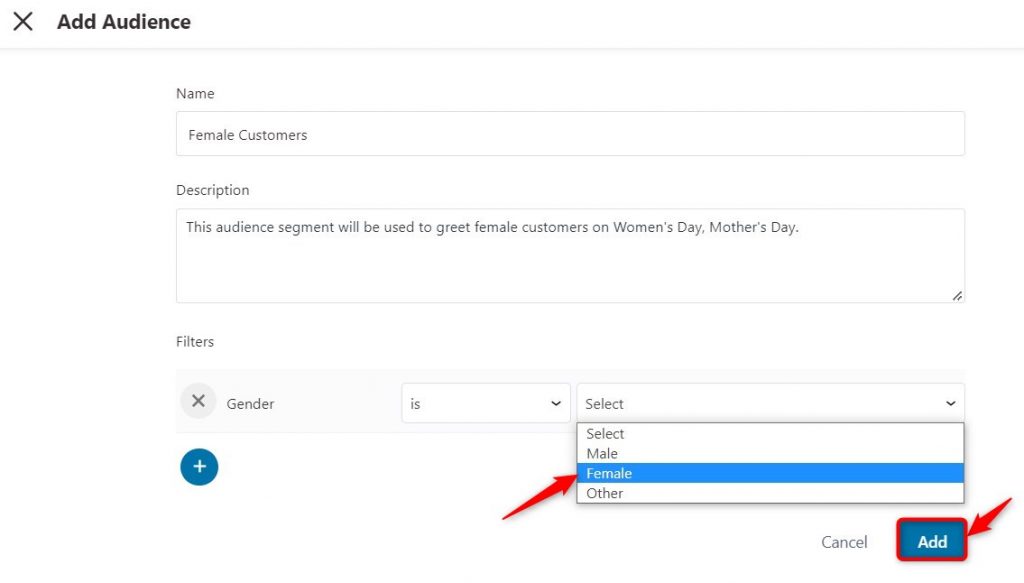Click the Description field label
Viewport: 1024px width, 583px height.
(x=212, y=190)
